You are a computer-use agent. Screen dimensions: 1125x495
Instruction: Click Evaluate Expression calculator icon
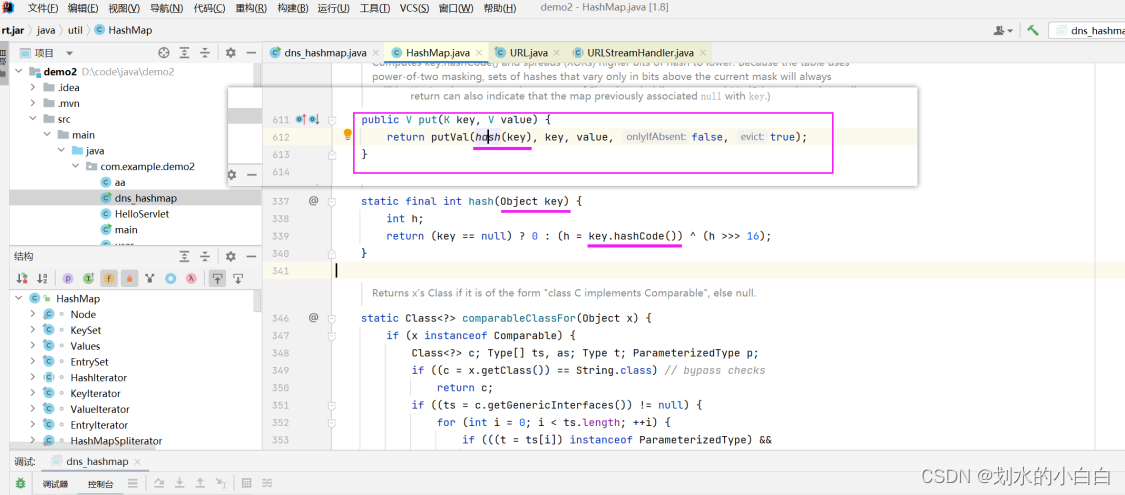[x=246, y=484]
